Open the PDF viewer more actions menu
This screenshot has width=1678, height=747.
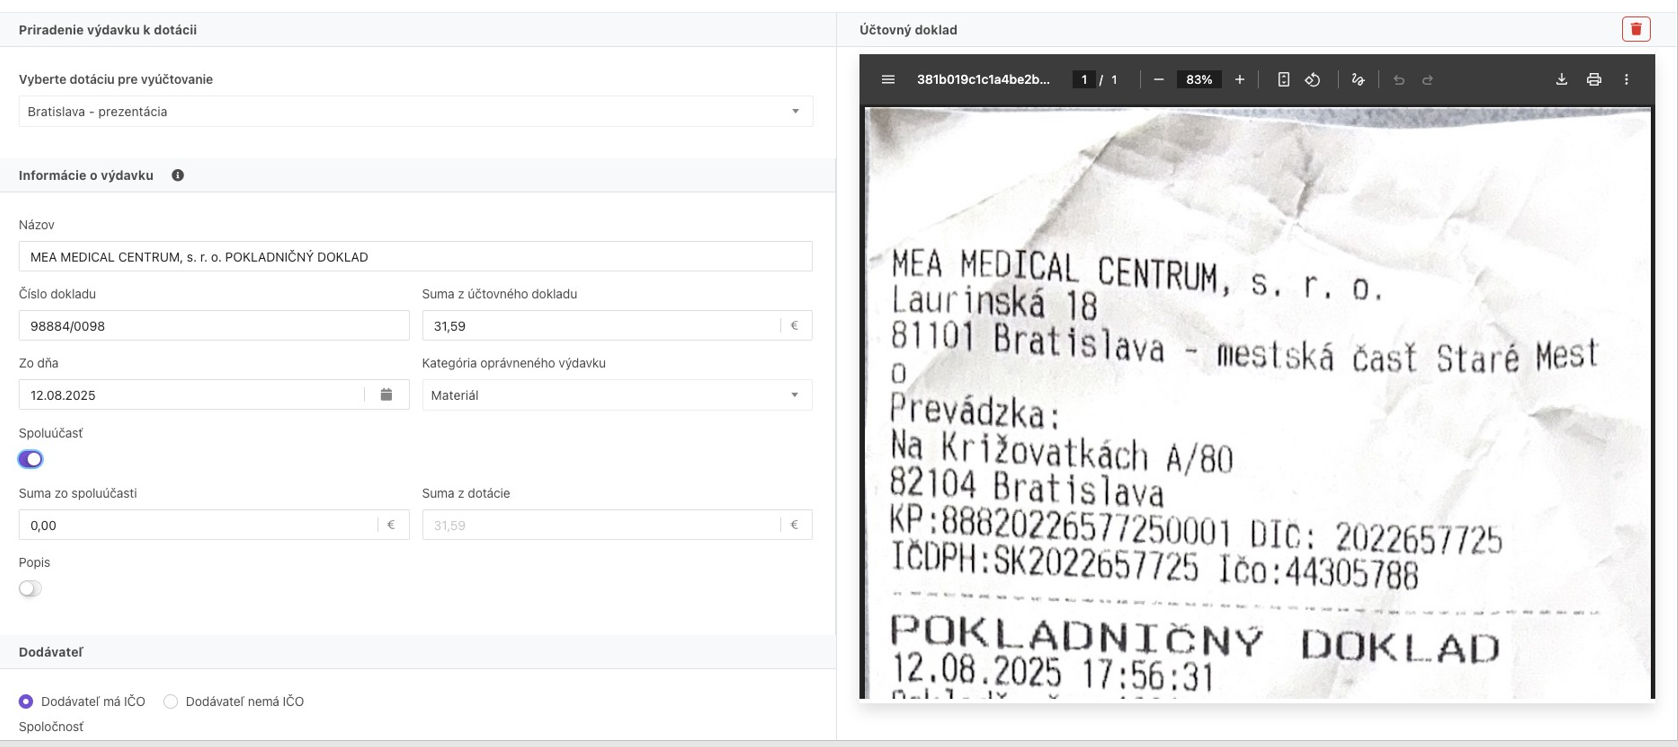click(x=1626, y=80)
